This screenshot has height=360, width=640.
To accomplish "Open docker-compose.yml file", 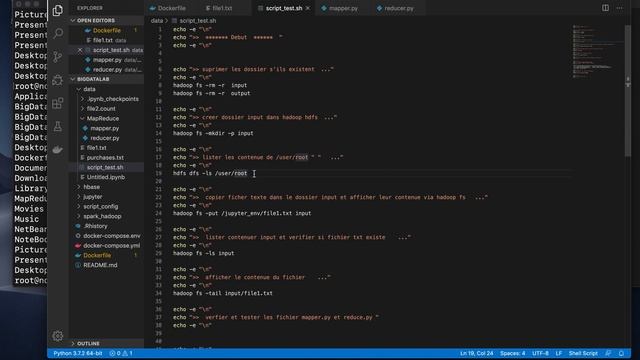I will click(107, 246).
